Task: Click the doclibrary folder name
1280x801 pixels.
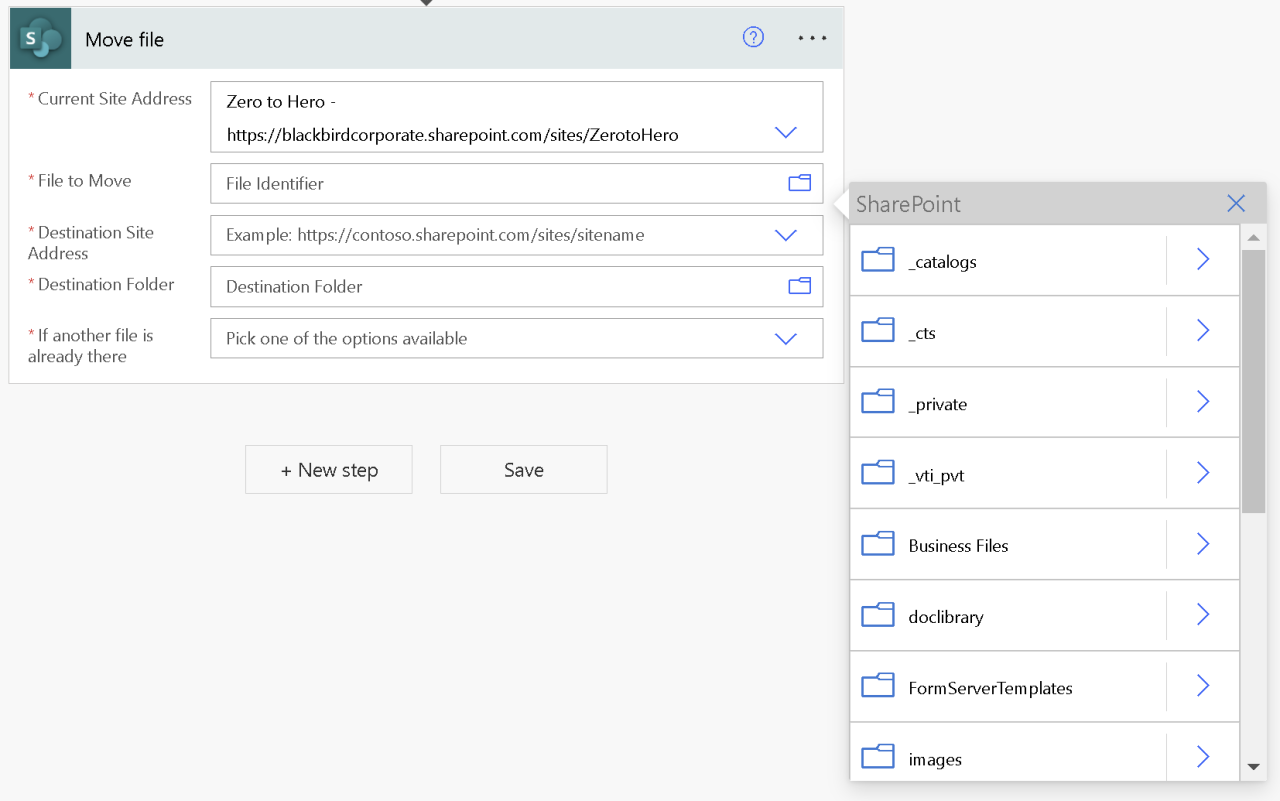Action: 946,617
